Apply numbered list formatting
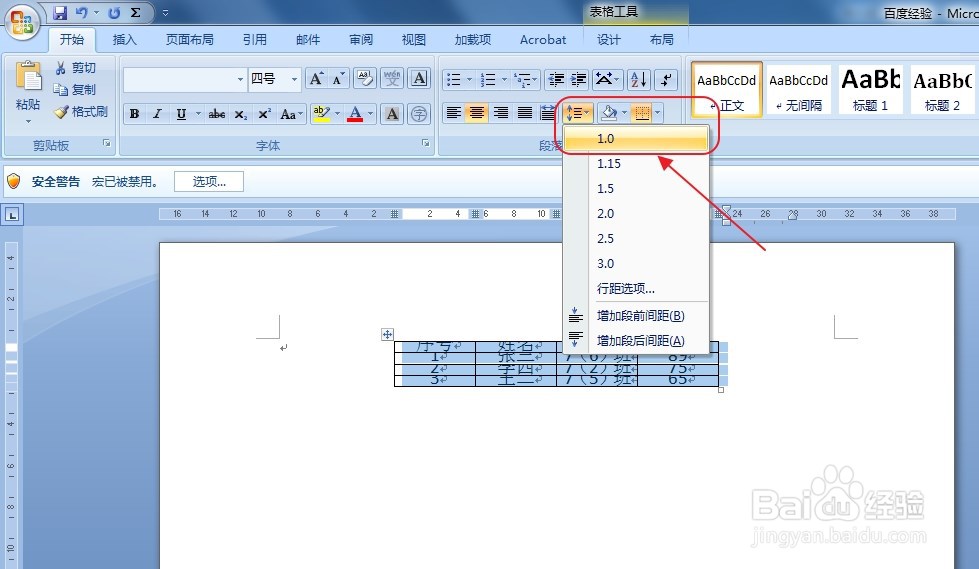 [x=488, y=79]
